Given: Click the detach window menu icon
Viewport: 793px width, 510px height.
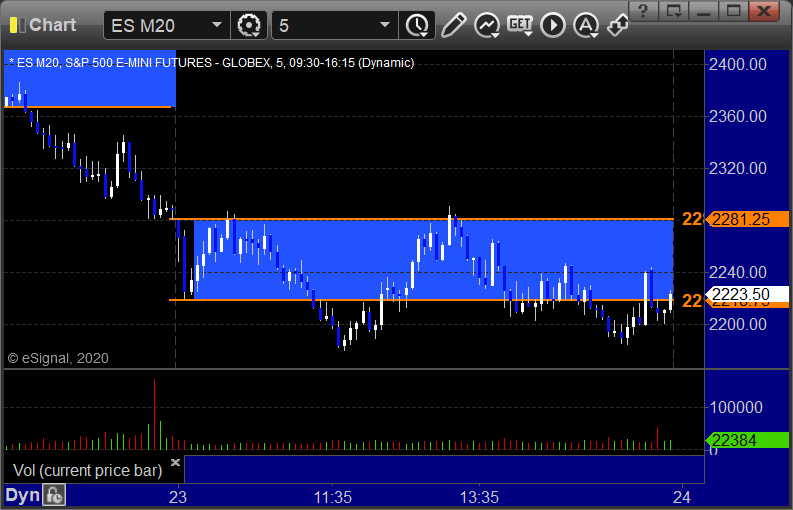Looking at the screenshot, I should click(x=674, y=10).
